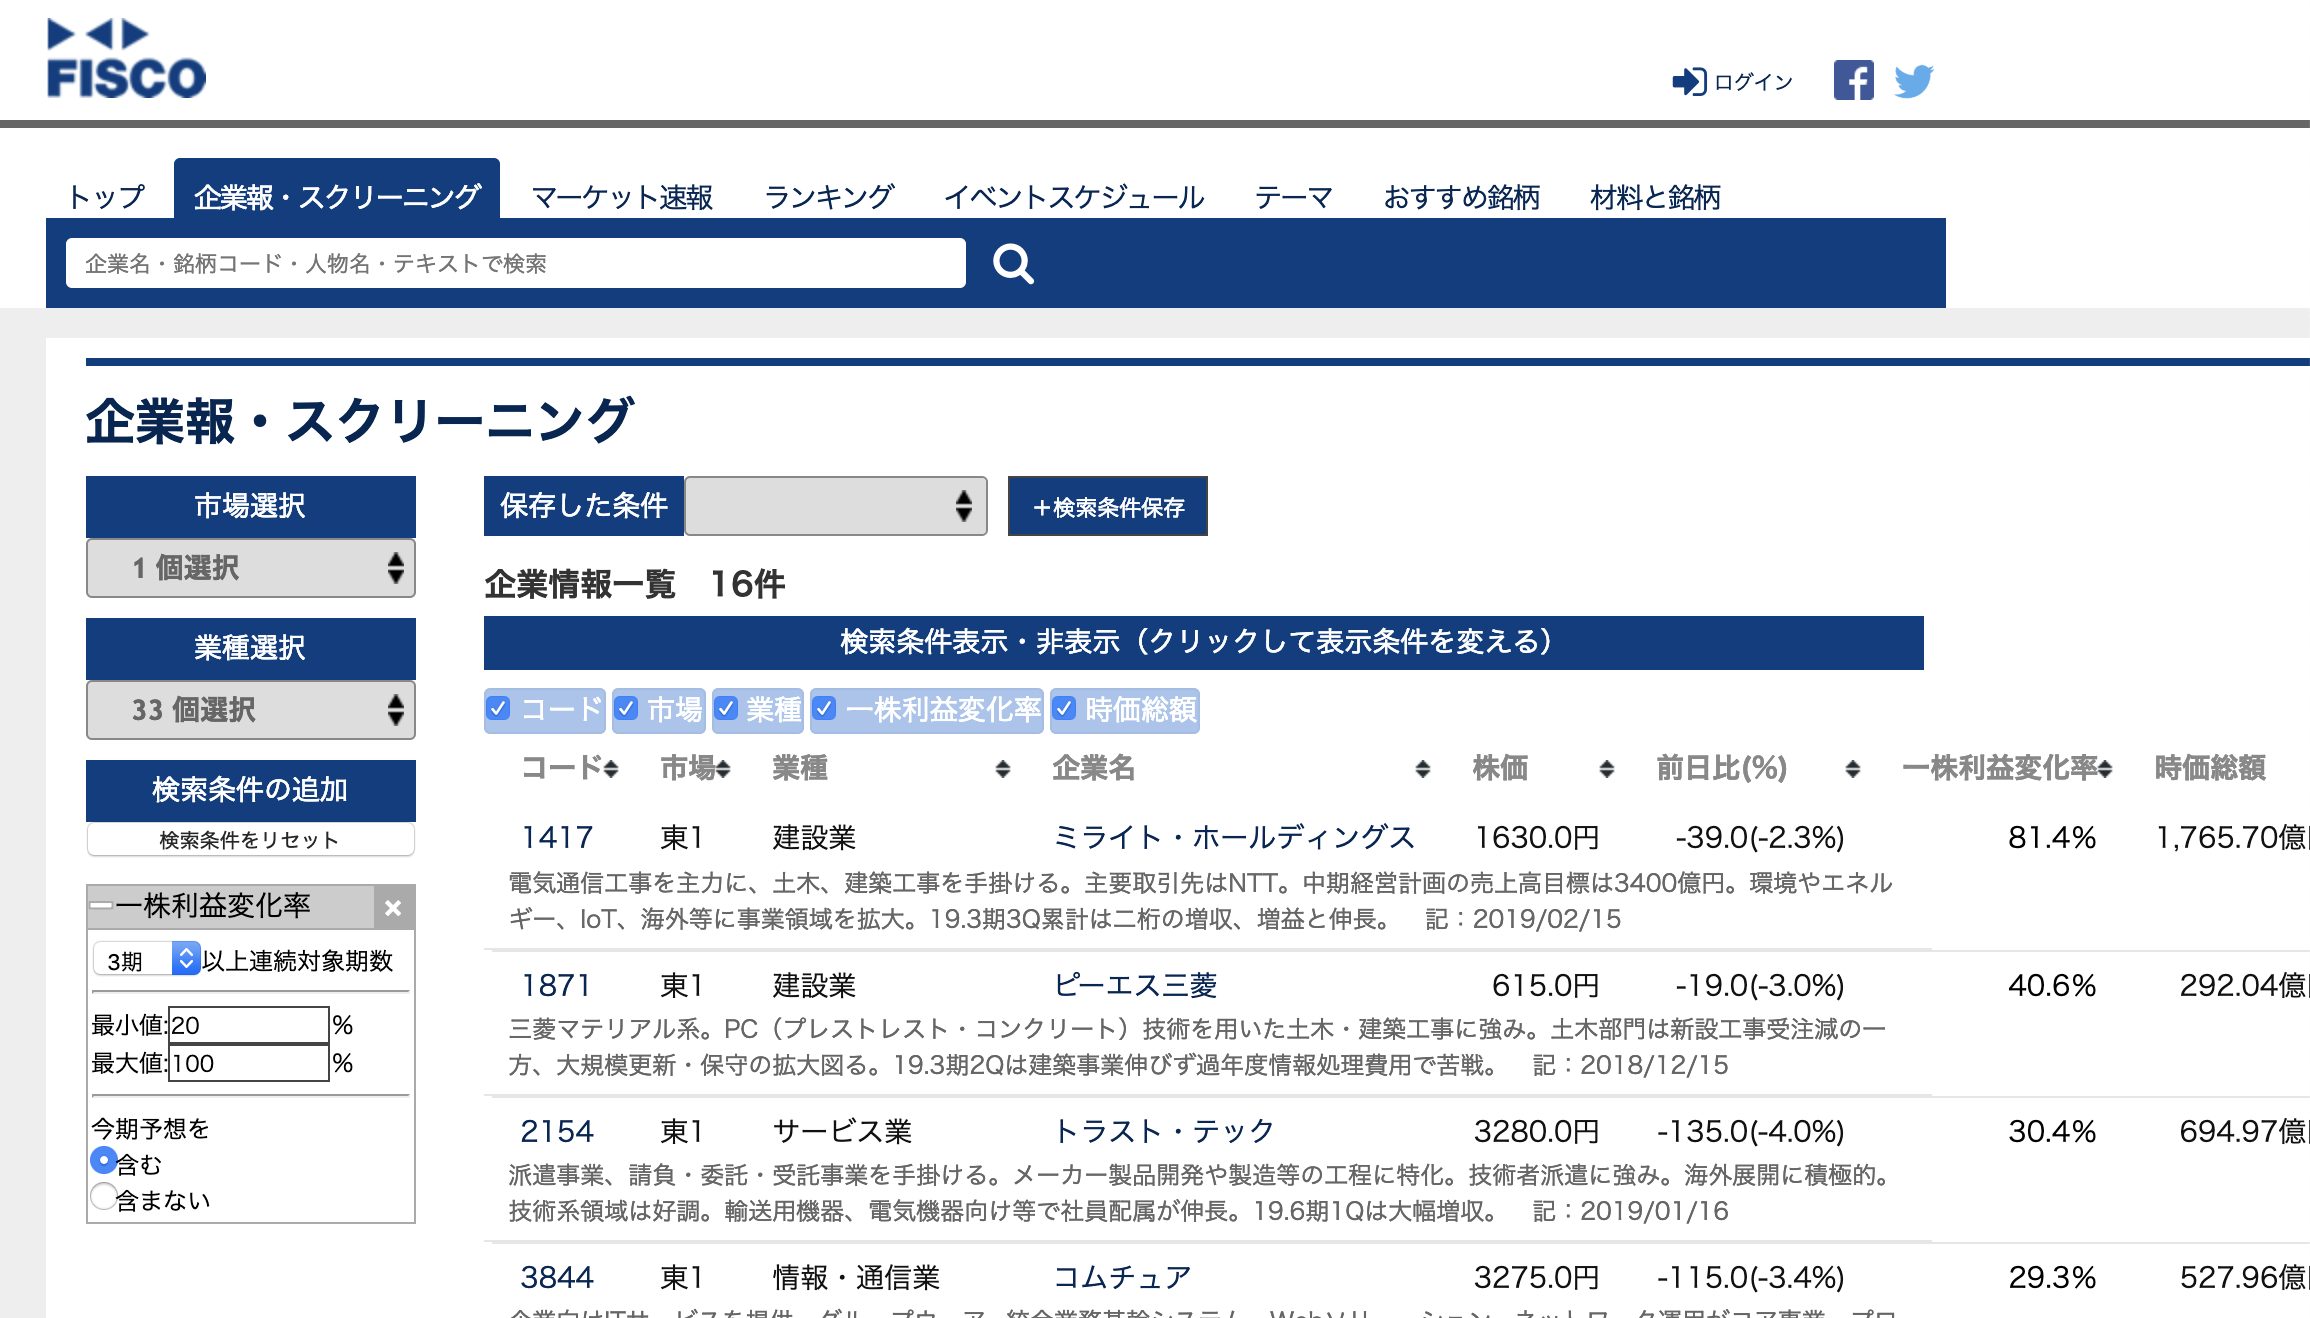Open stock code 1417 link
The width and height of the screenshot is (2310, 1318).
click(557, 837)
